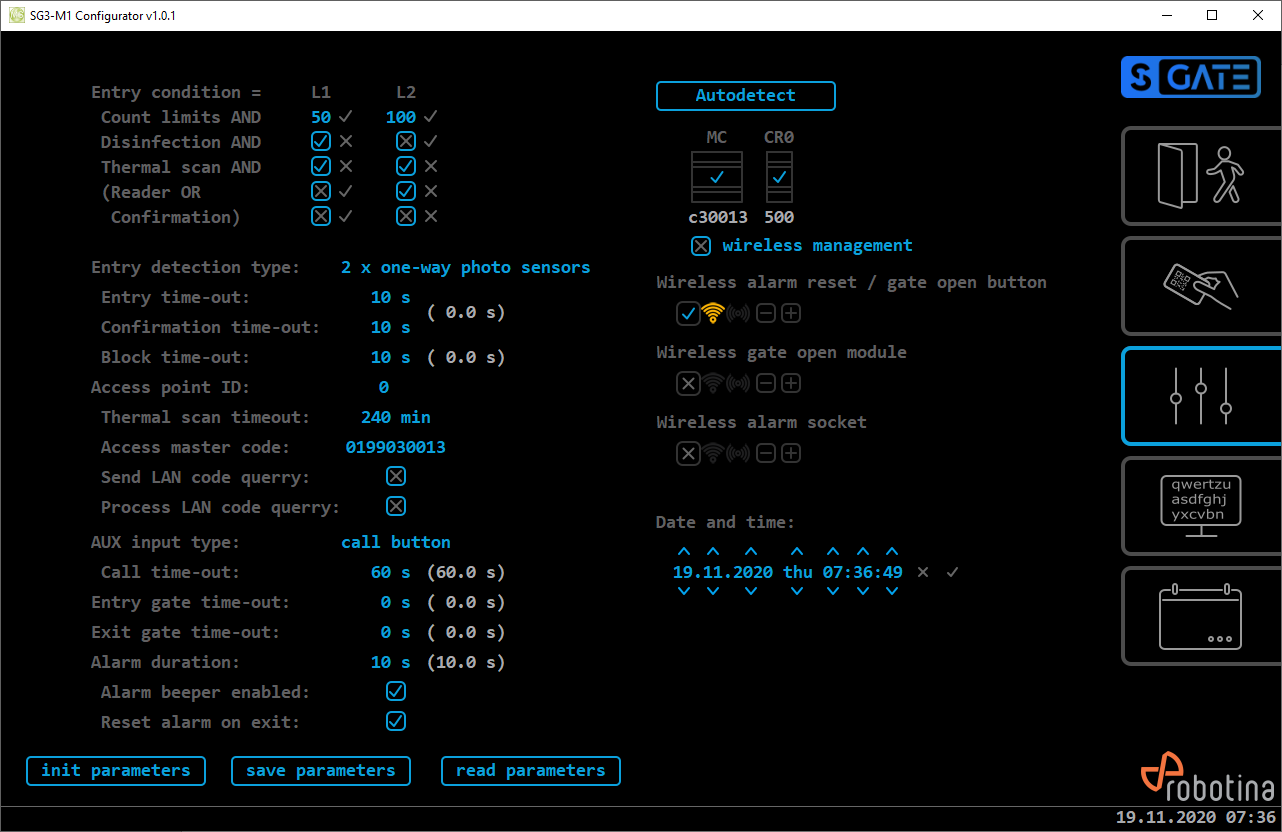Toggle Reset alarm on exit checkbox
Screen dimensions: 1282x832
coord(396,722)
